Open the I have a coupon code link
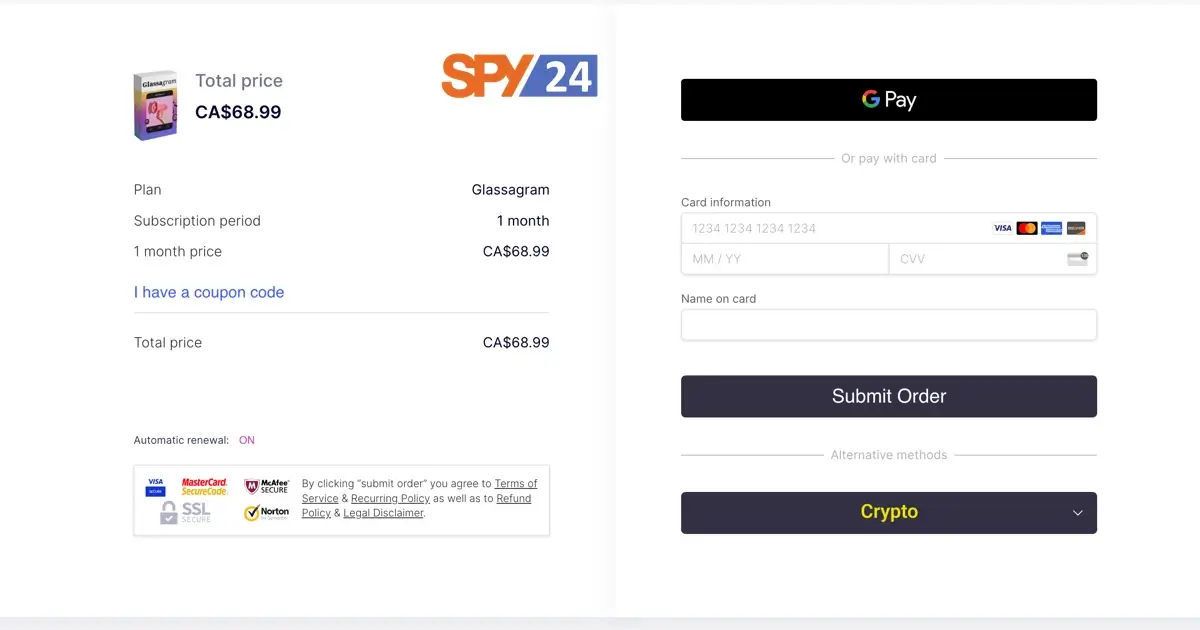The height and width of the screenshot is (630, 1200). click(x=209, y=292)
